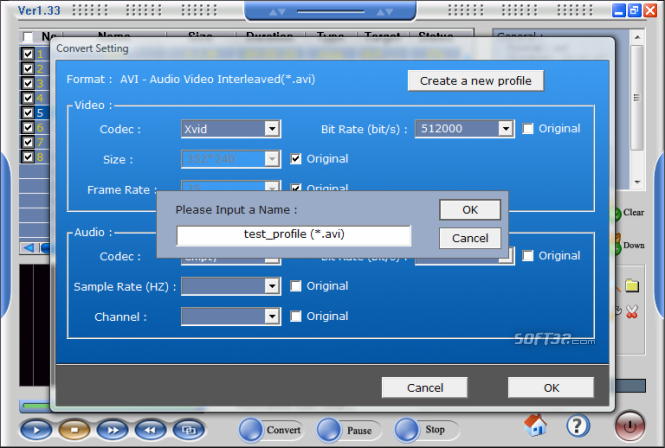Image resolution: width=665 pixels, height=448 pixels.
Task: Open the Channel dropdown
Action: click(x=271, y=316)
